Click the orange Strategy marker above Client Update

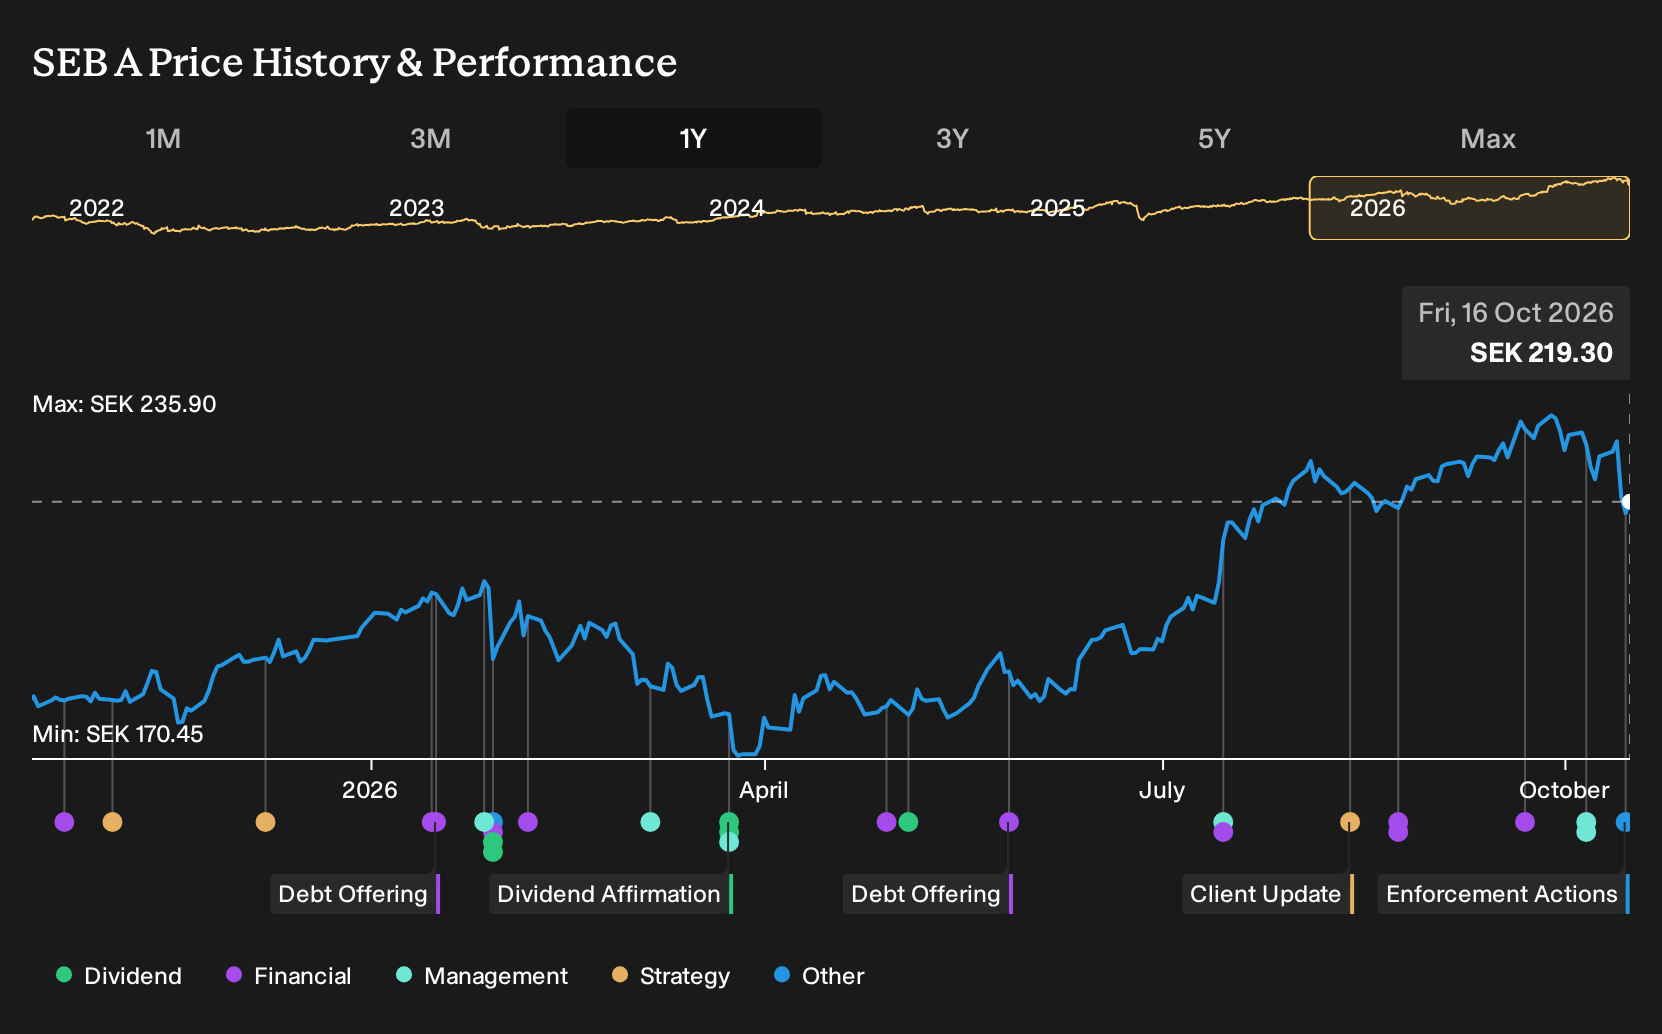tap(1350, 822)
